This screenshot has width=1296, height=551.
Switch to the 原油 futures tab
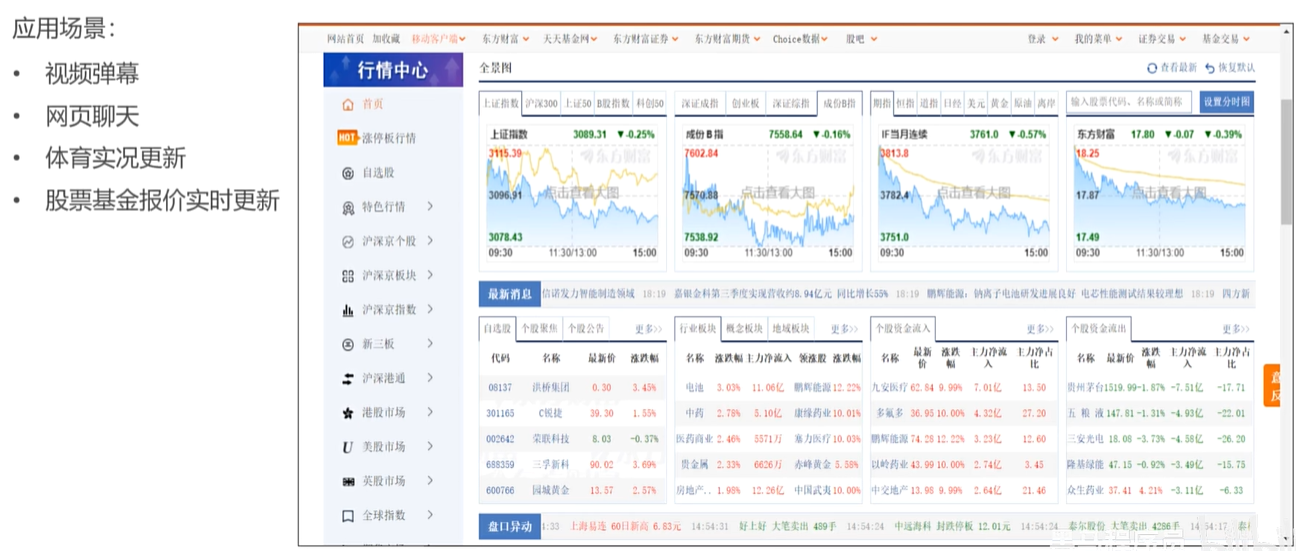1022,103
